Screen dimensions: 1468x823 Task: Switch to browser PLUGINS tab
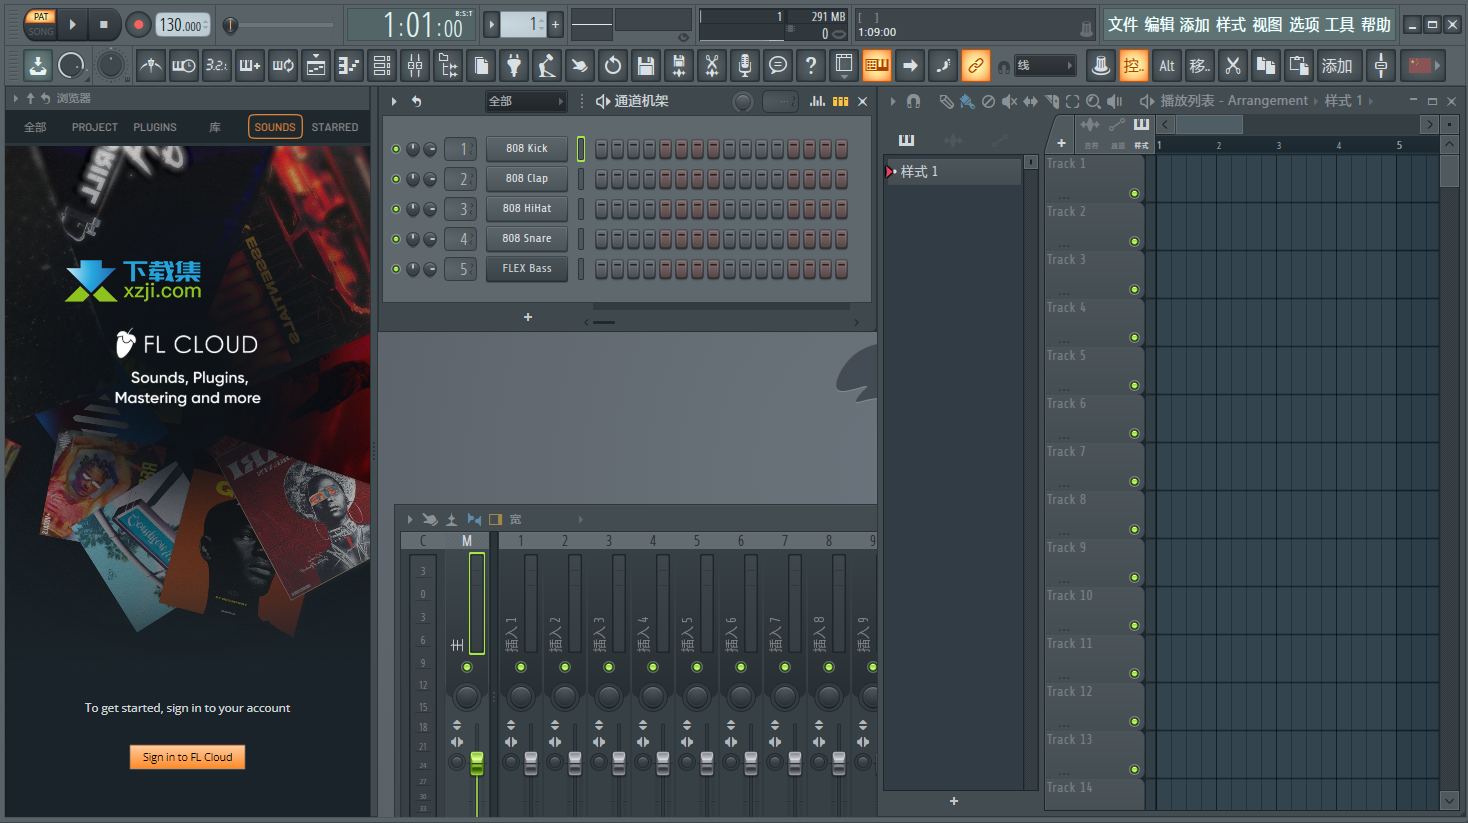[x=155, y=127]
